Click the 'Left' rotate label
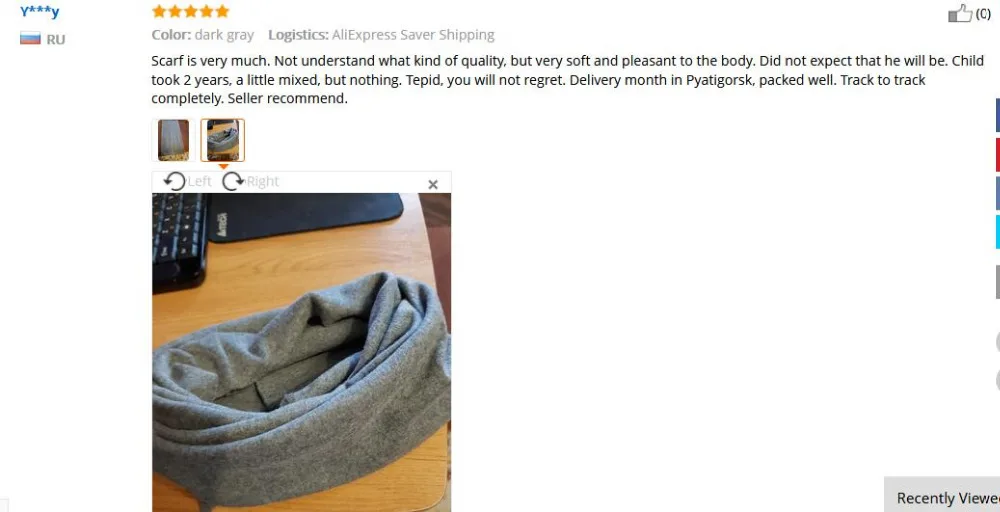The image size is (1000, 512). coord(200,182)
